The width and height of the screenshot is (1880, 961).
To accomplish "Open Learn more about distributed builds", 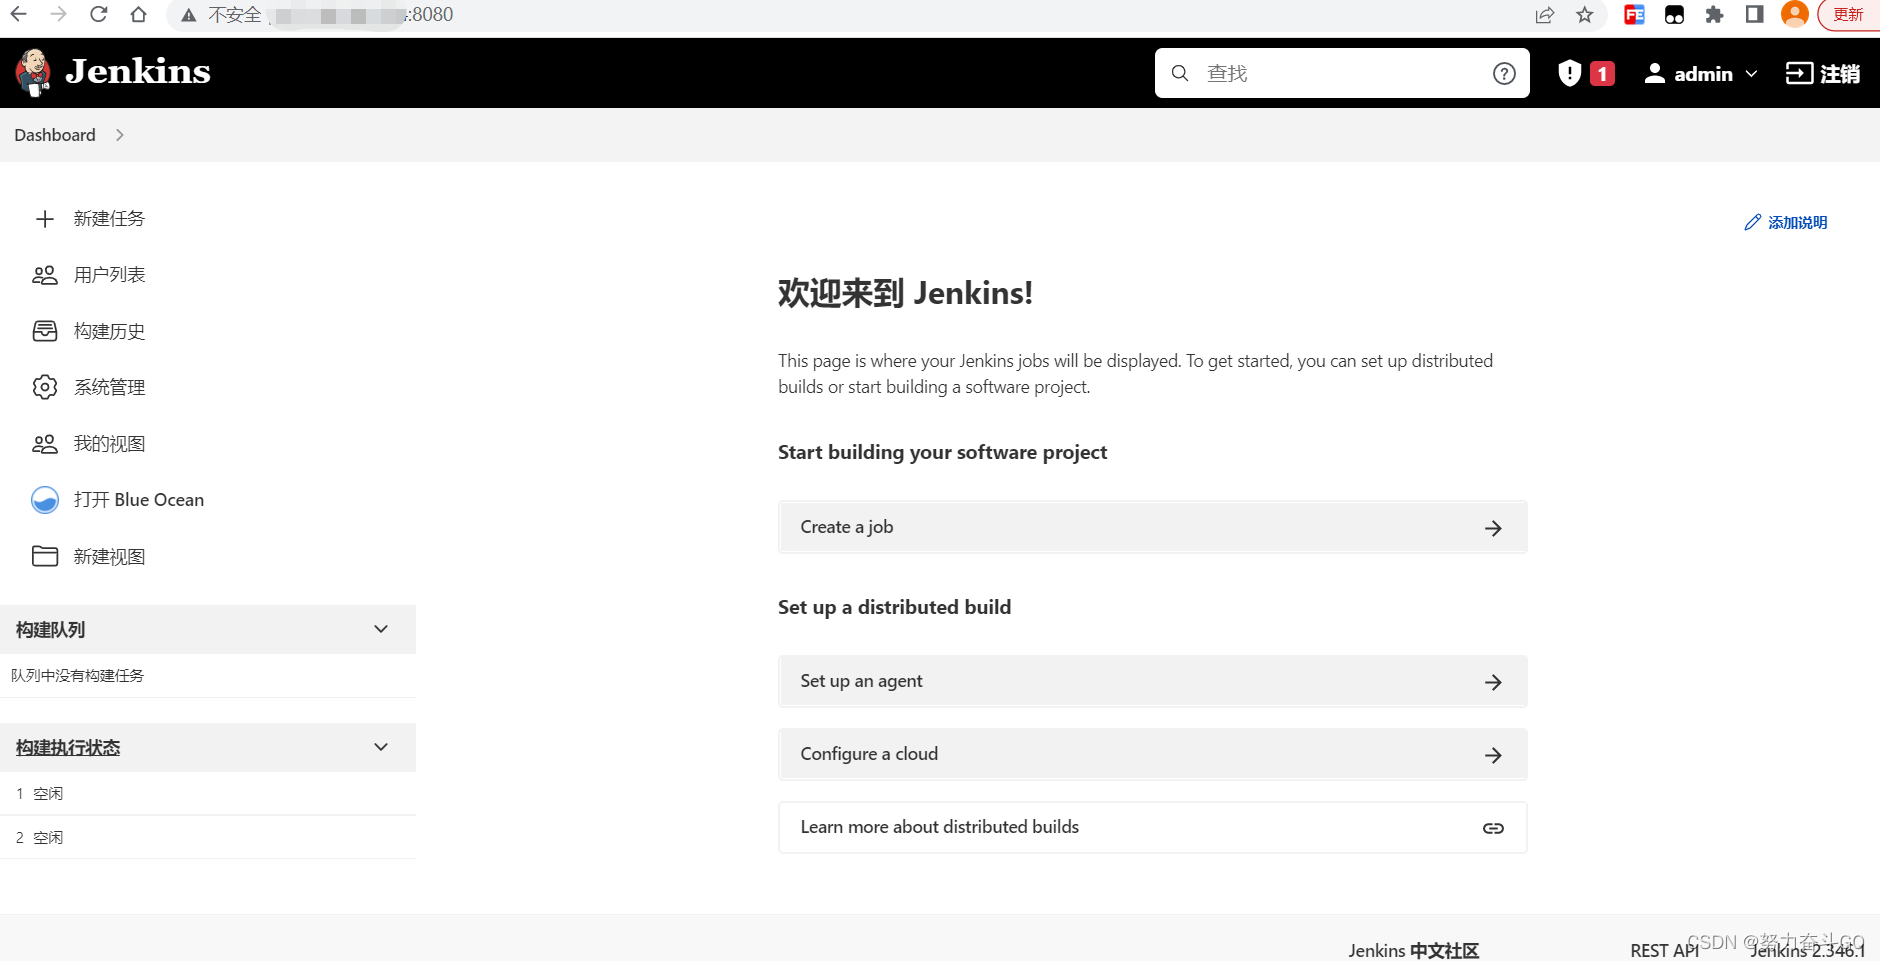I will point(1152,827).
